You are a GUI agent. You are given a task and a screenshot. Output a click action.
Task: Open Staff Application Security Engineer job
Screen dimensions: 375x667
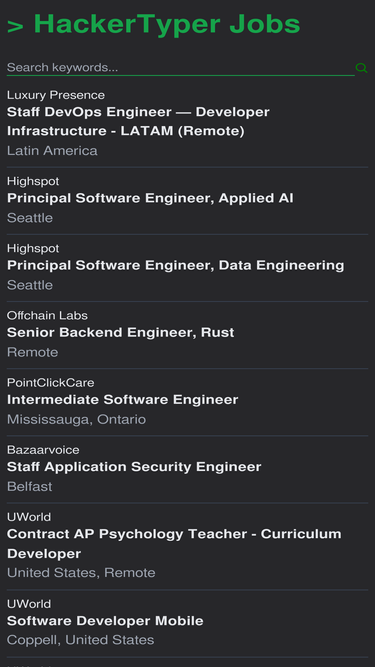pyautogui.click(x=134, y=467)
